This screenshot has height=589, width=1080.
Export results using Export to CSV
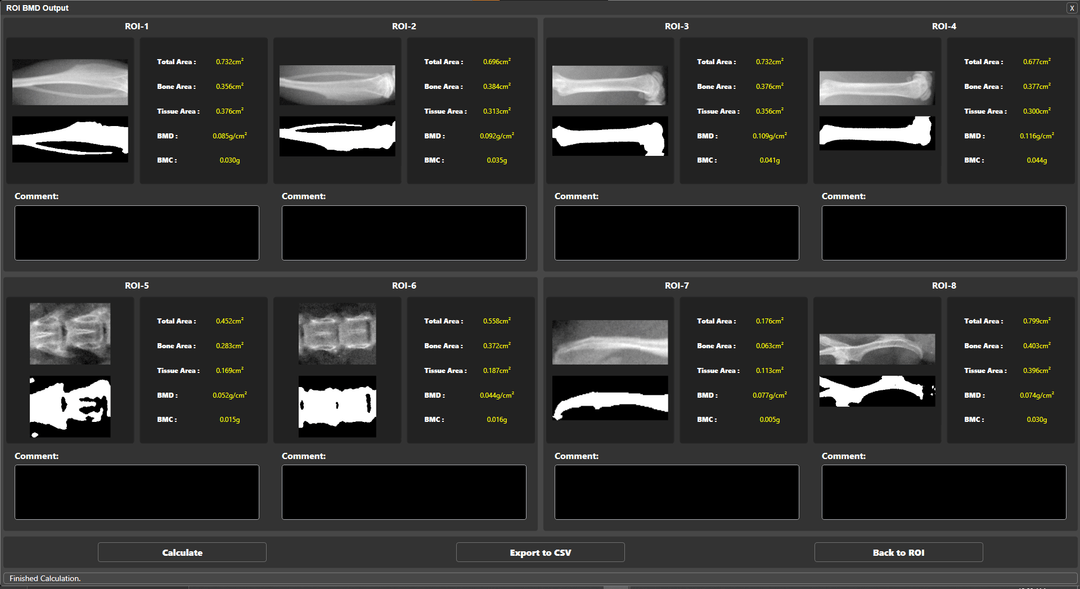[x=540, y=552]
